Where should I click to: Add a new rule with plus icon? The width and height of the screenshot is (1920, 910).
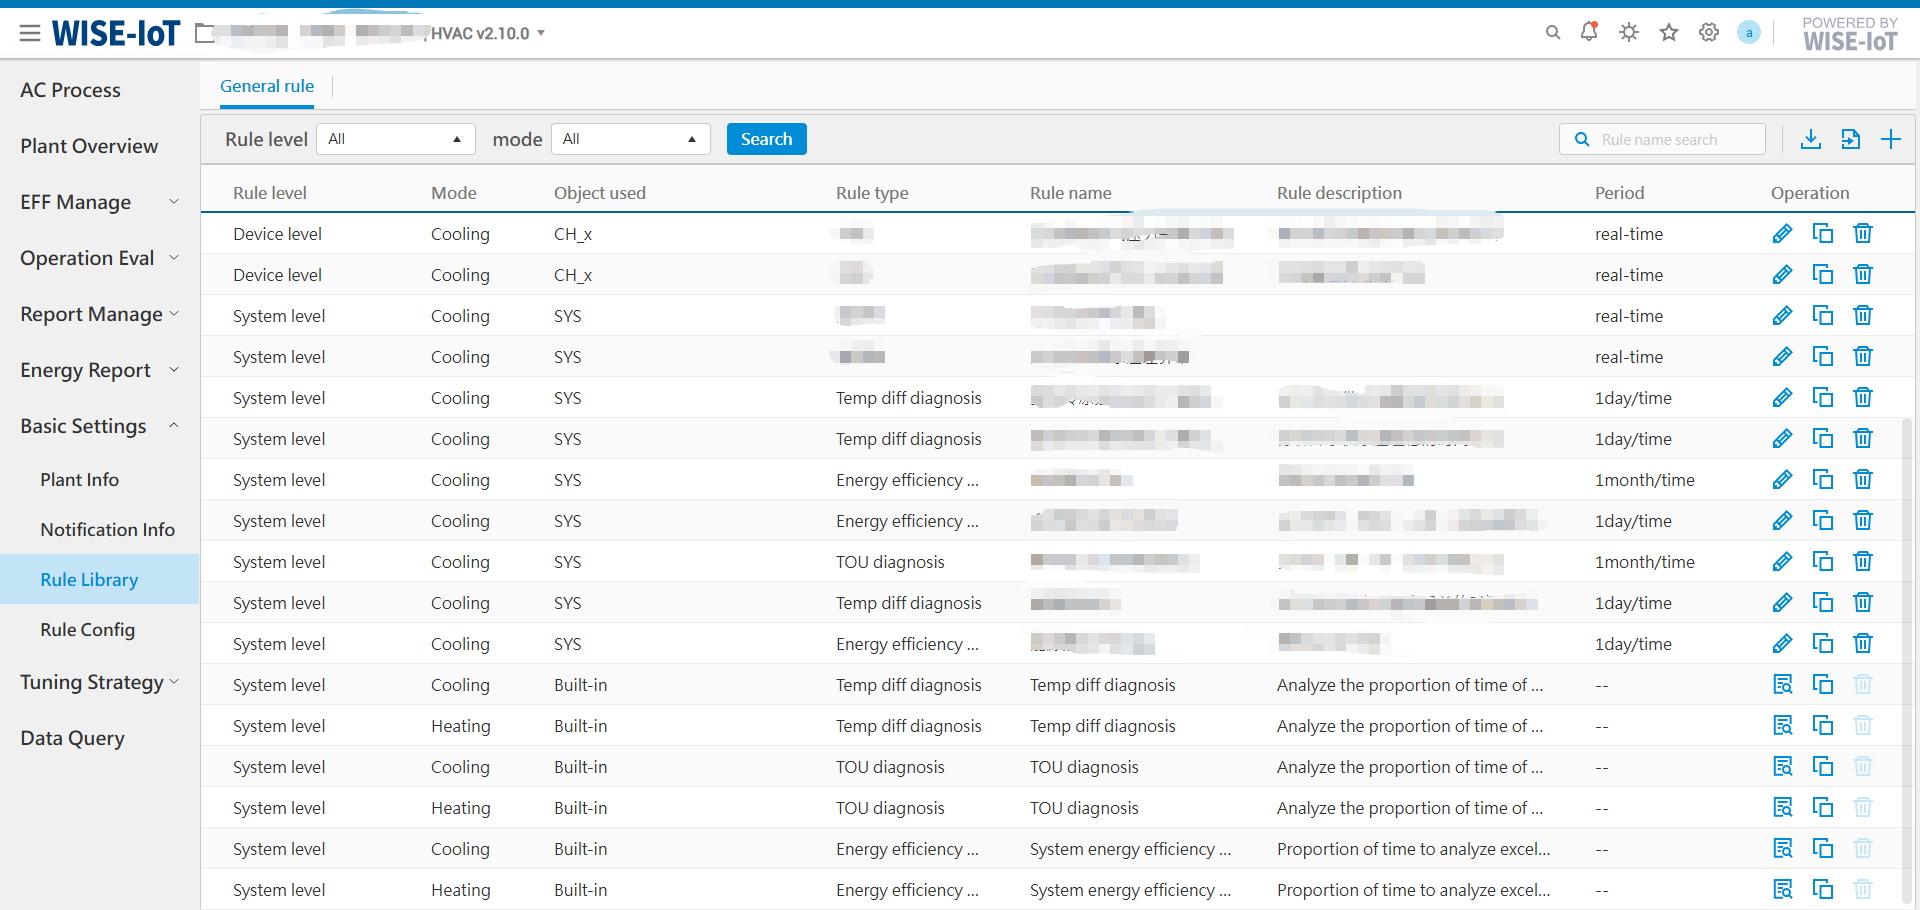click(x=1890, y=139)
